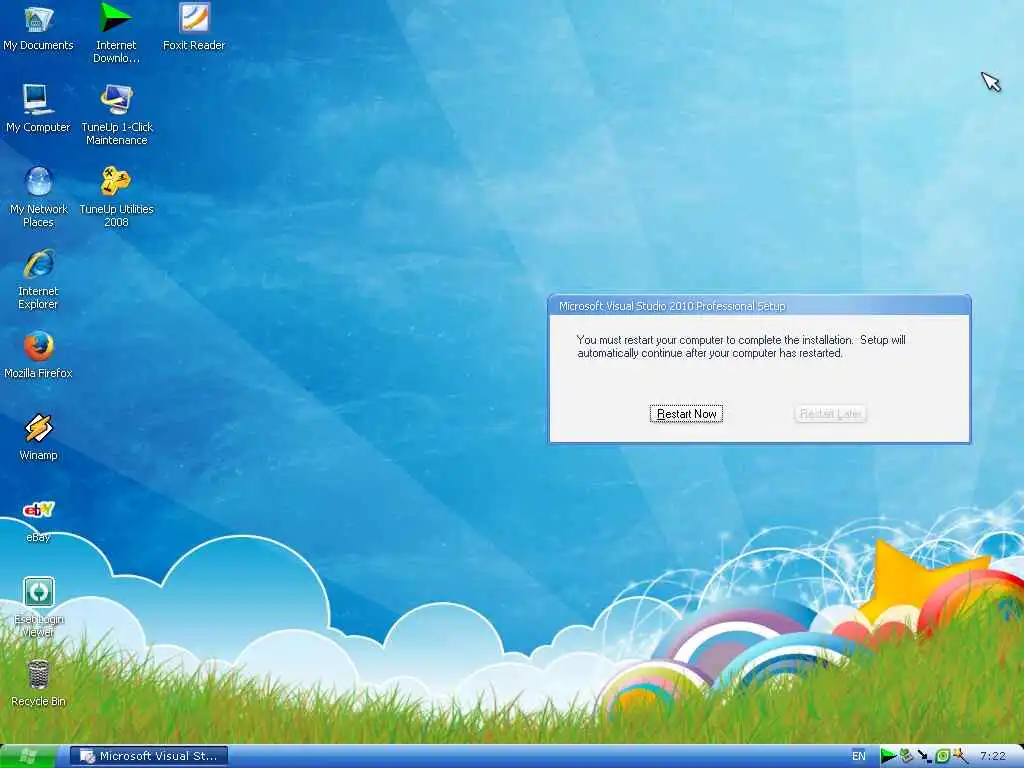The width and height of the screenshot is (1024, 768).
Task: Click the round green tray icon
Action: point(942,756)
